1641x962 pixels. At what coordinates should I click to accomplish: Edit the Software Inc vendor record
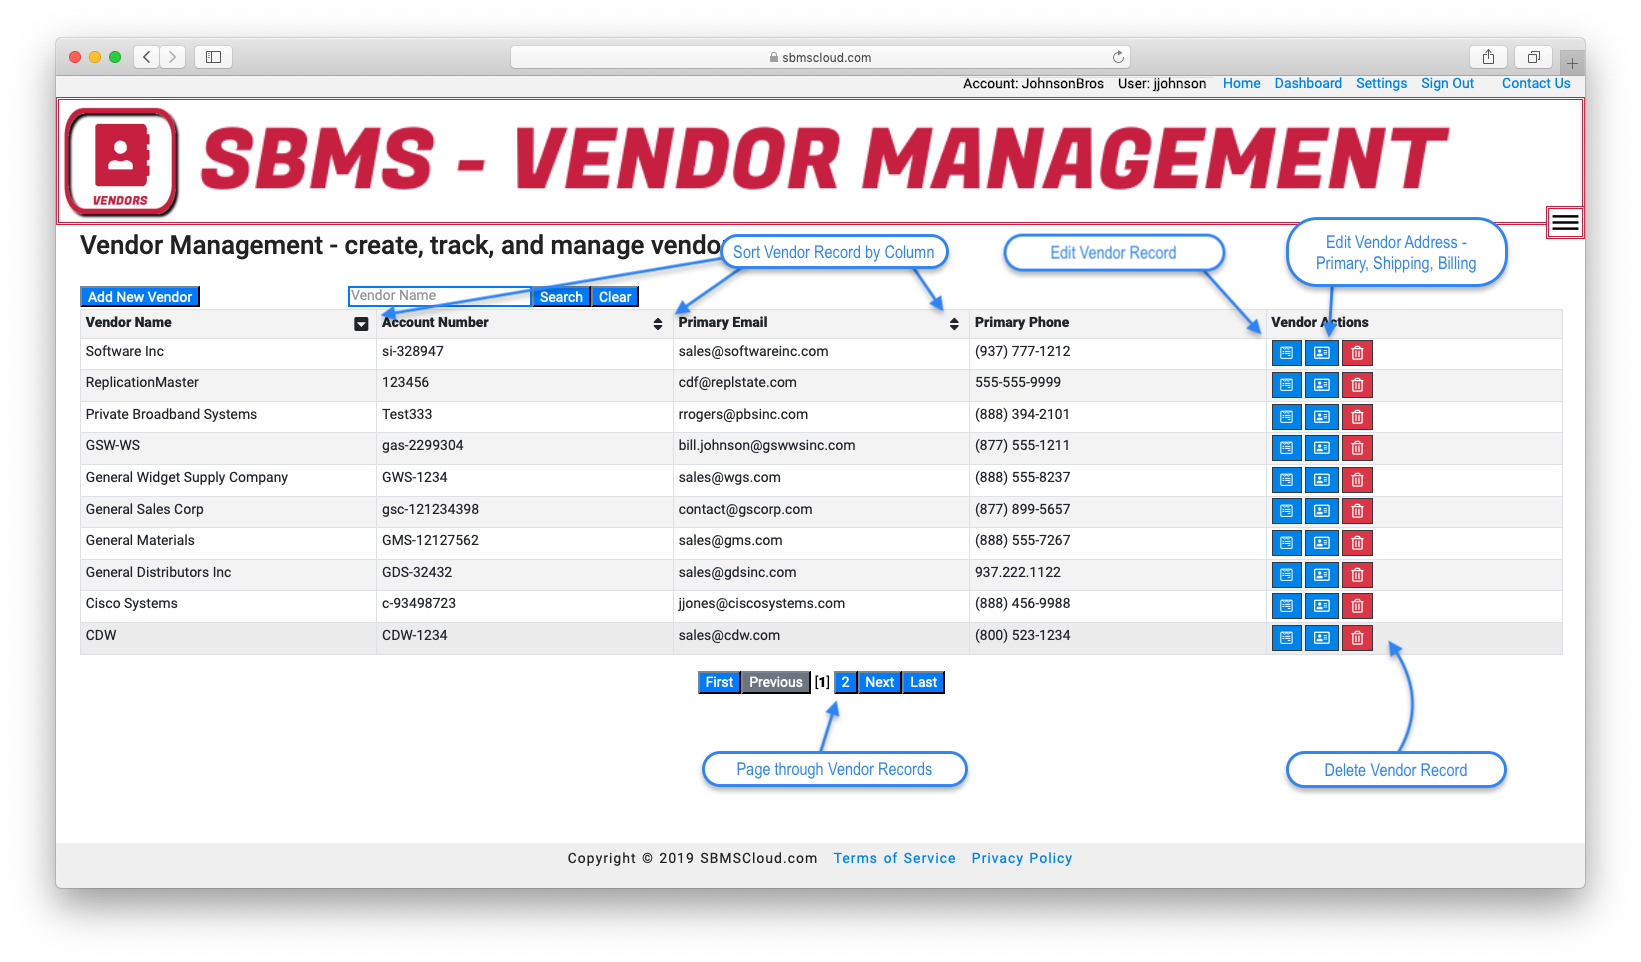(1286, 353)
